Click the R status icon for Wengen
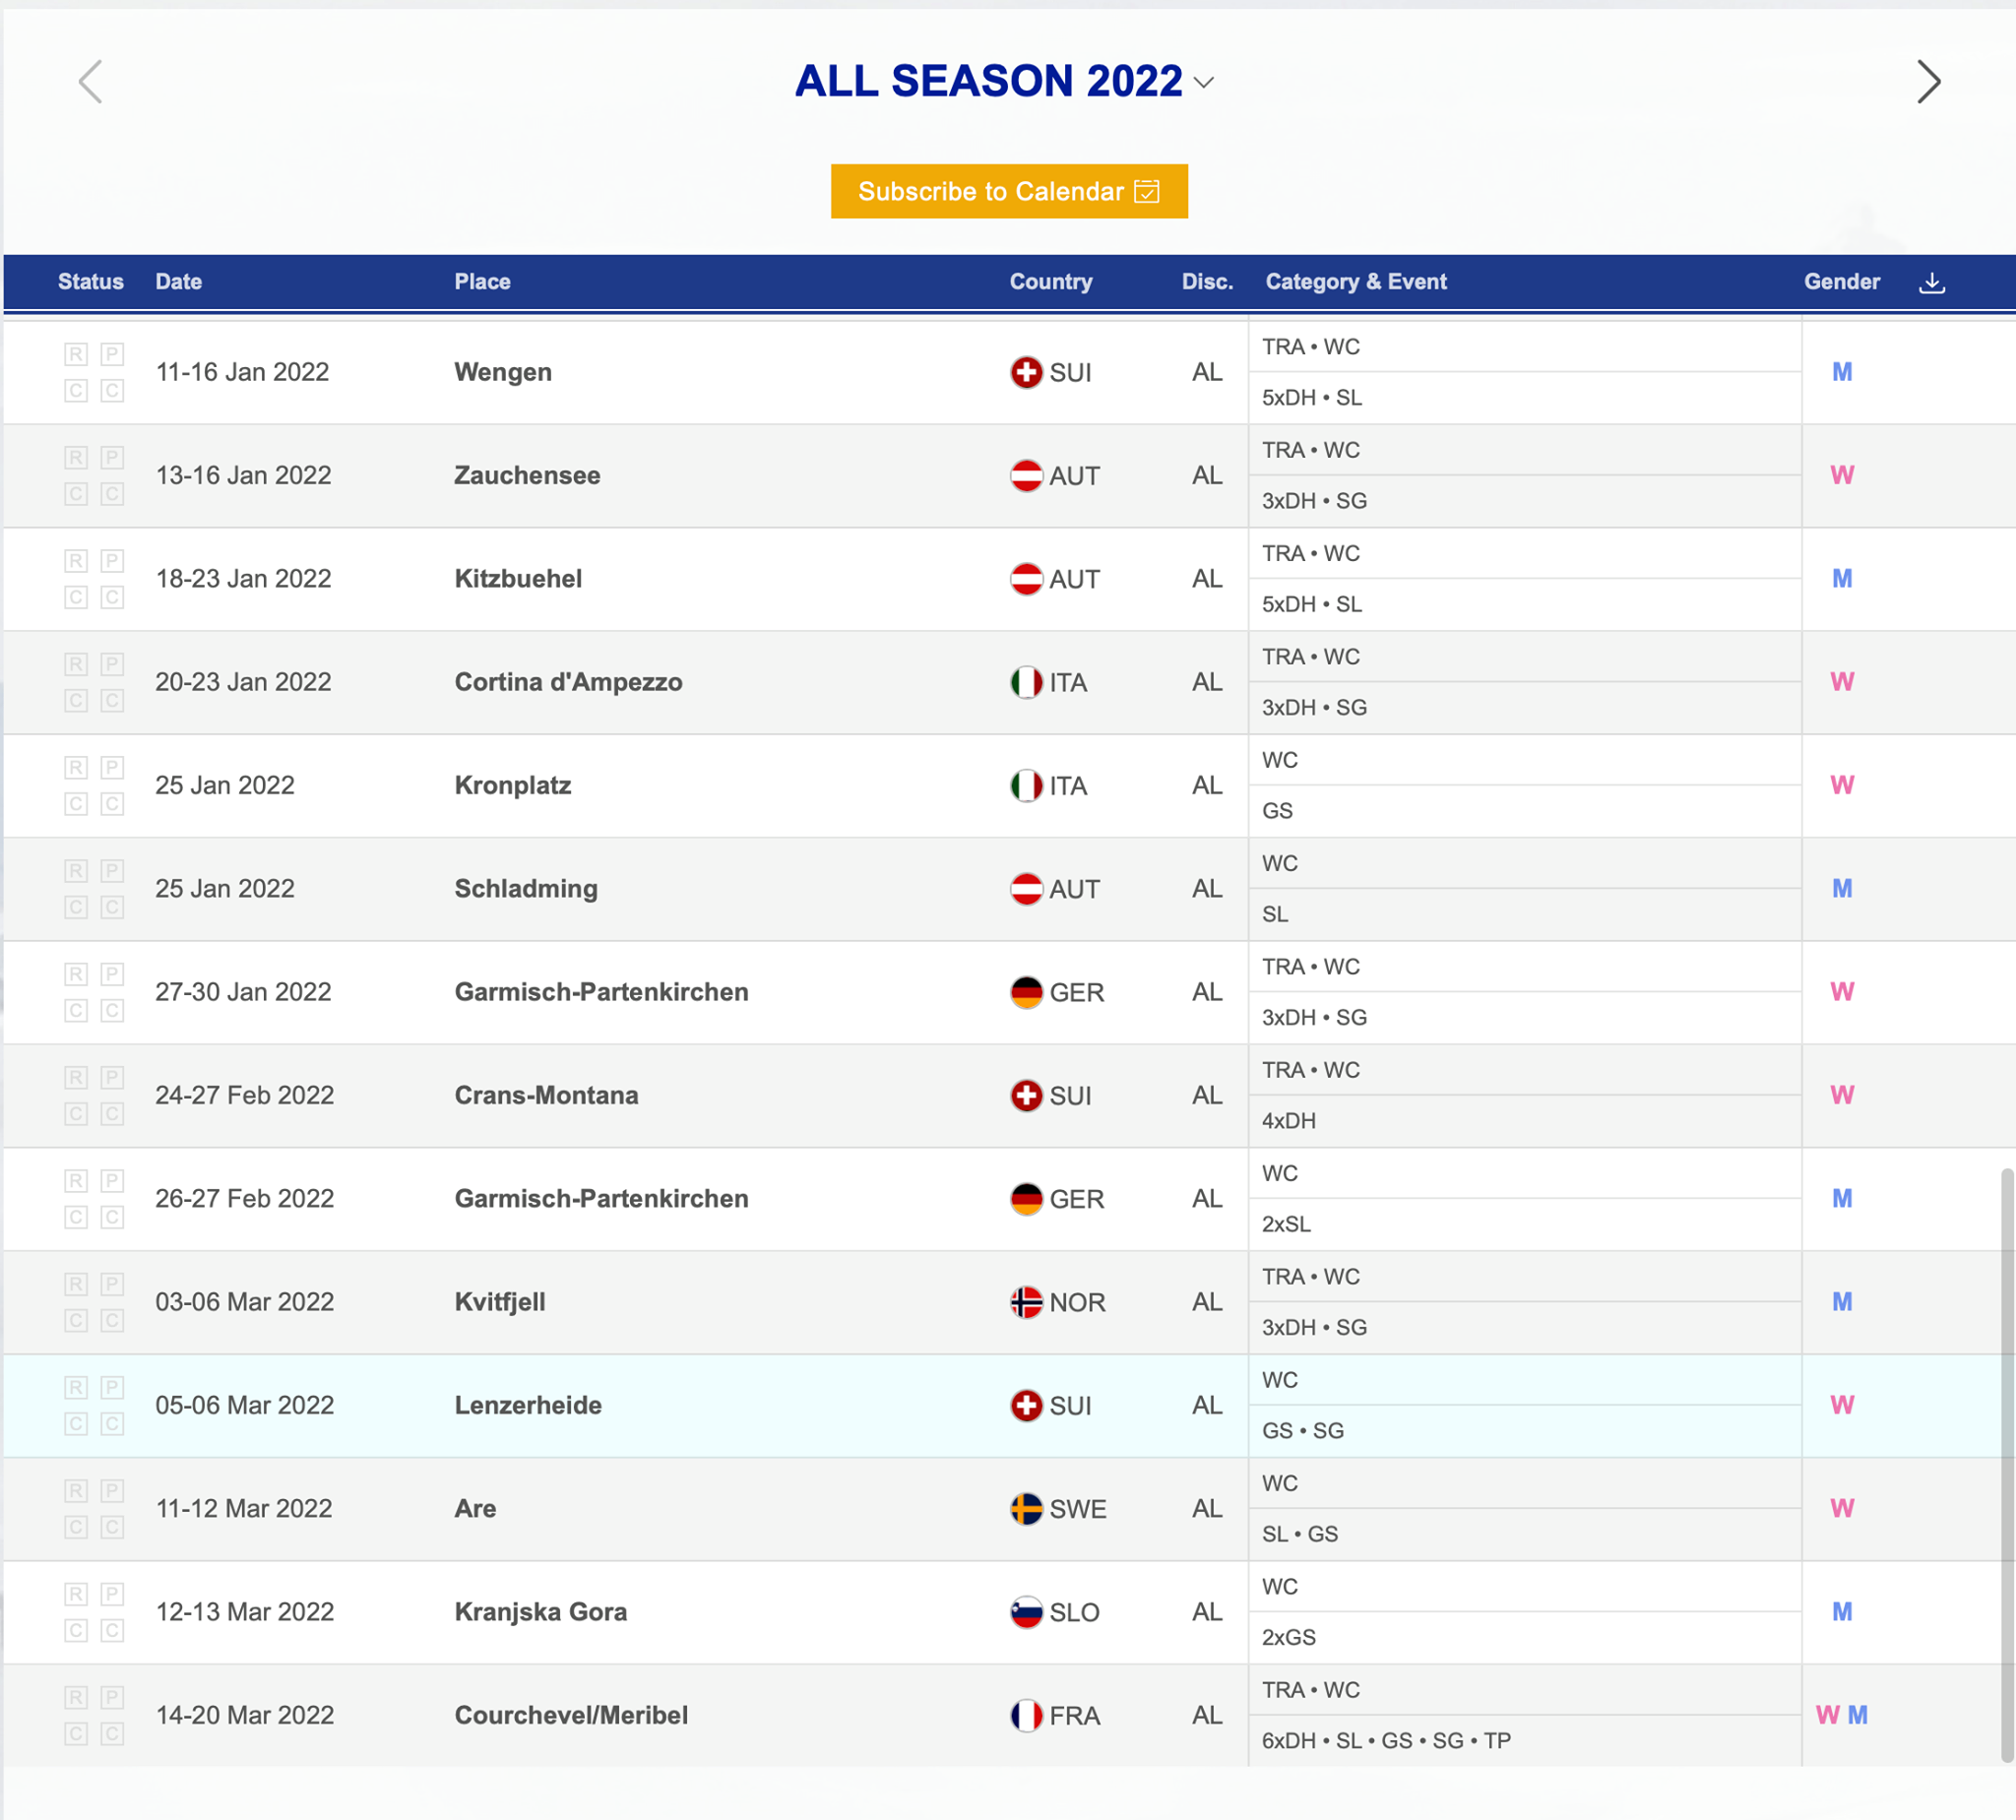 point(76,354)
